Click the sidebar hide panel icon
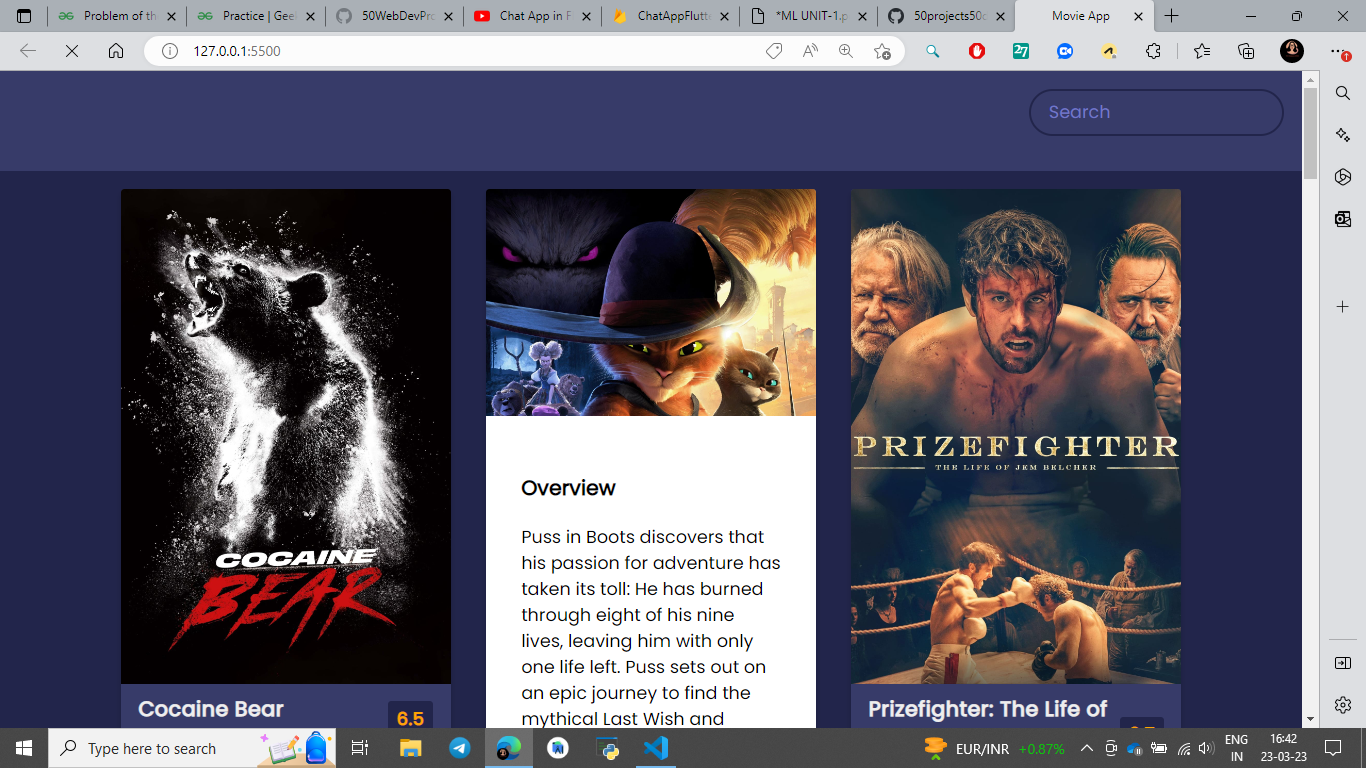Viewport: 1366px width, 768px height. [1343, 663]
